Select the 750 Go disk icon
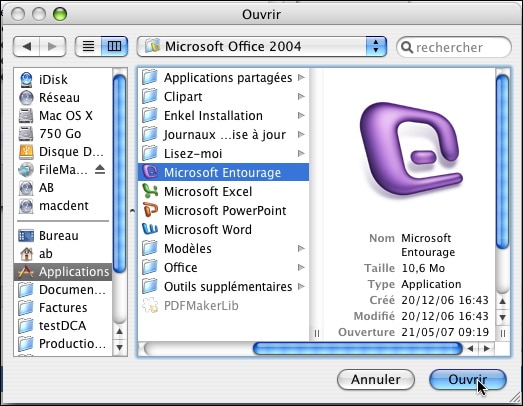The image size is (523, 406). click(26, 134)
